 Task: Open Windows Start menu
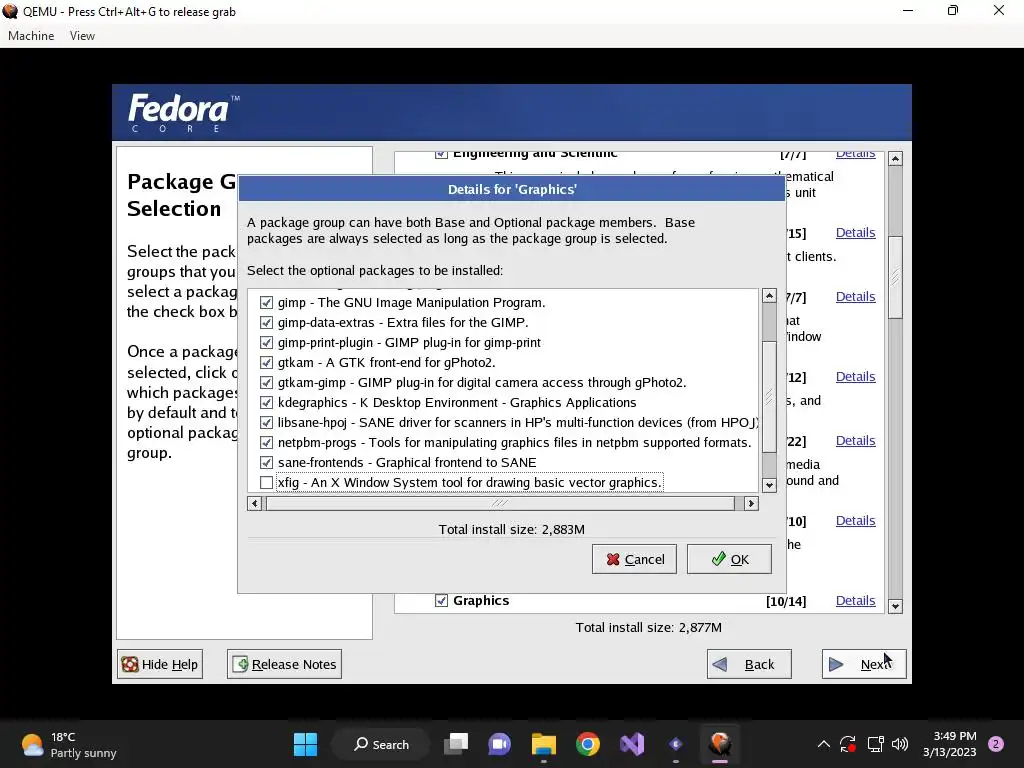point(305,744)
